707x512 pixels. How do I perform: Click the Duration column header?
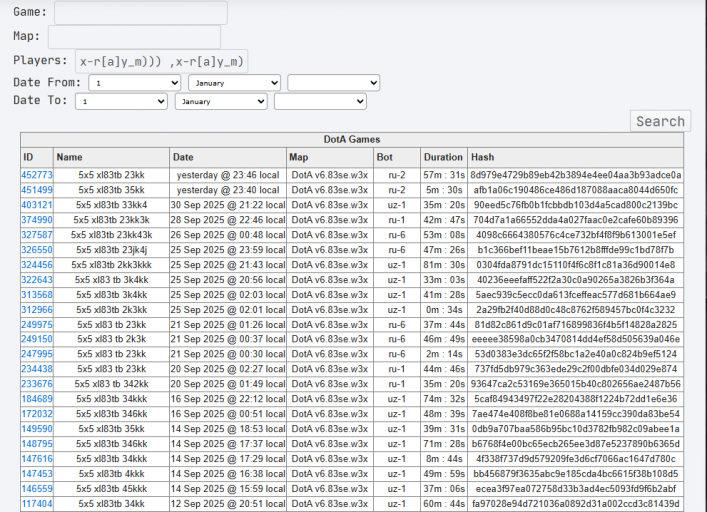443,157
